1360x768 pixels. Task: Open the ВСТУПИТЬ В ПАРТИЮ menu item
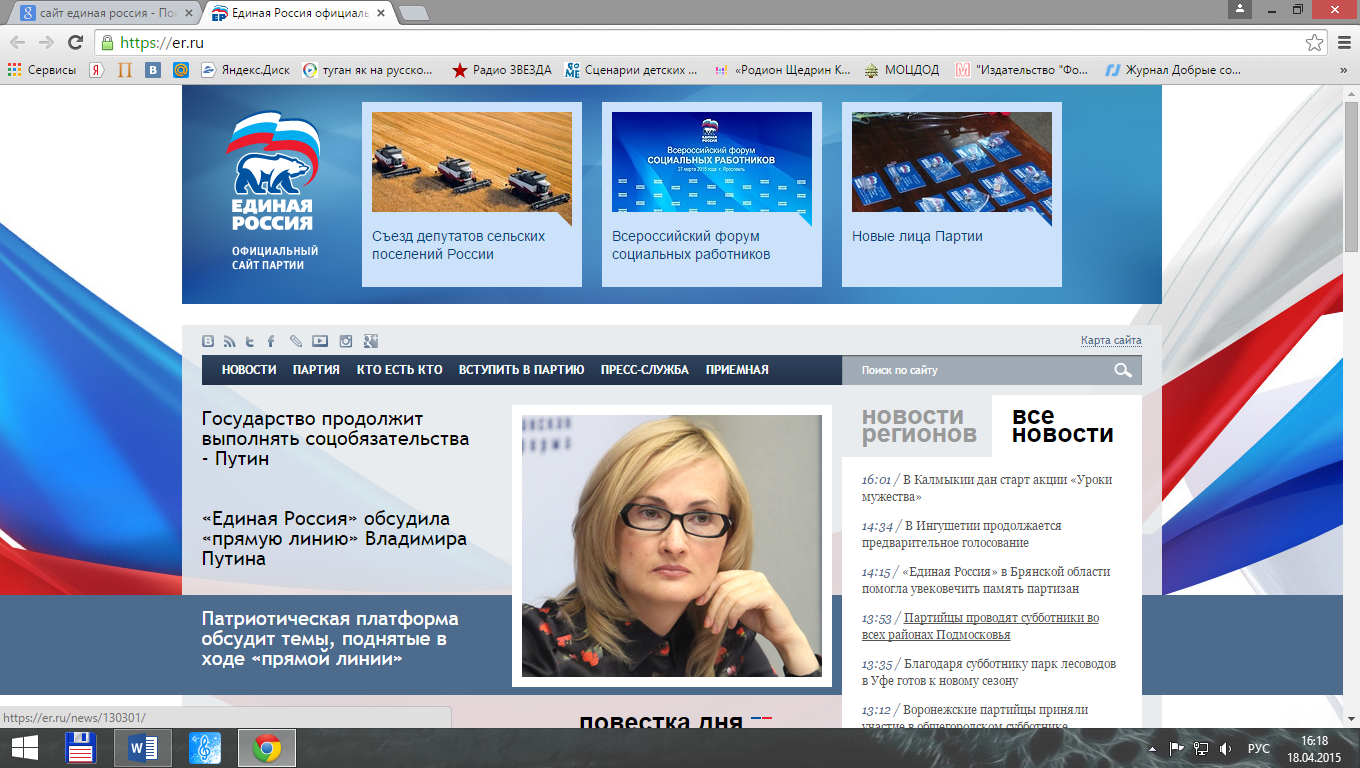coord(521,370)
